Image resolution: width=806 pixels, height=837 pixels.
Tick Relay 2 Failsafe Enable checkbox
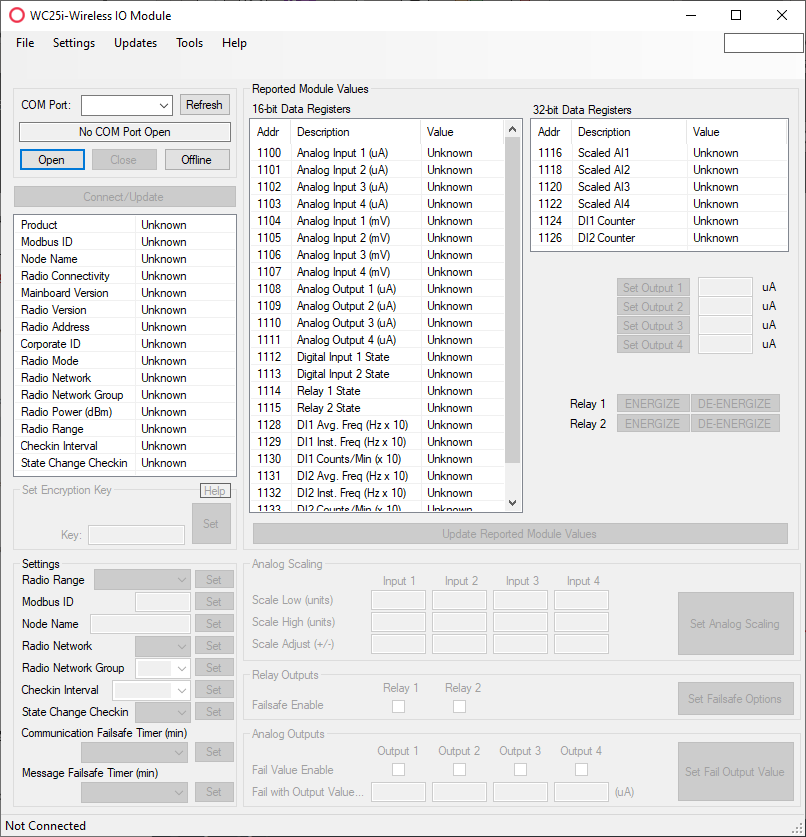click(x=459, y=706)
